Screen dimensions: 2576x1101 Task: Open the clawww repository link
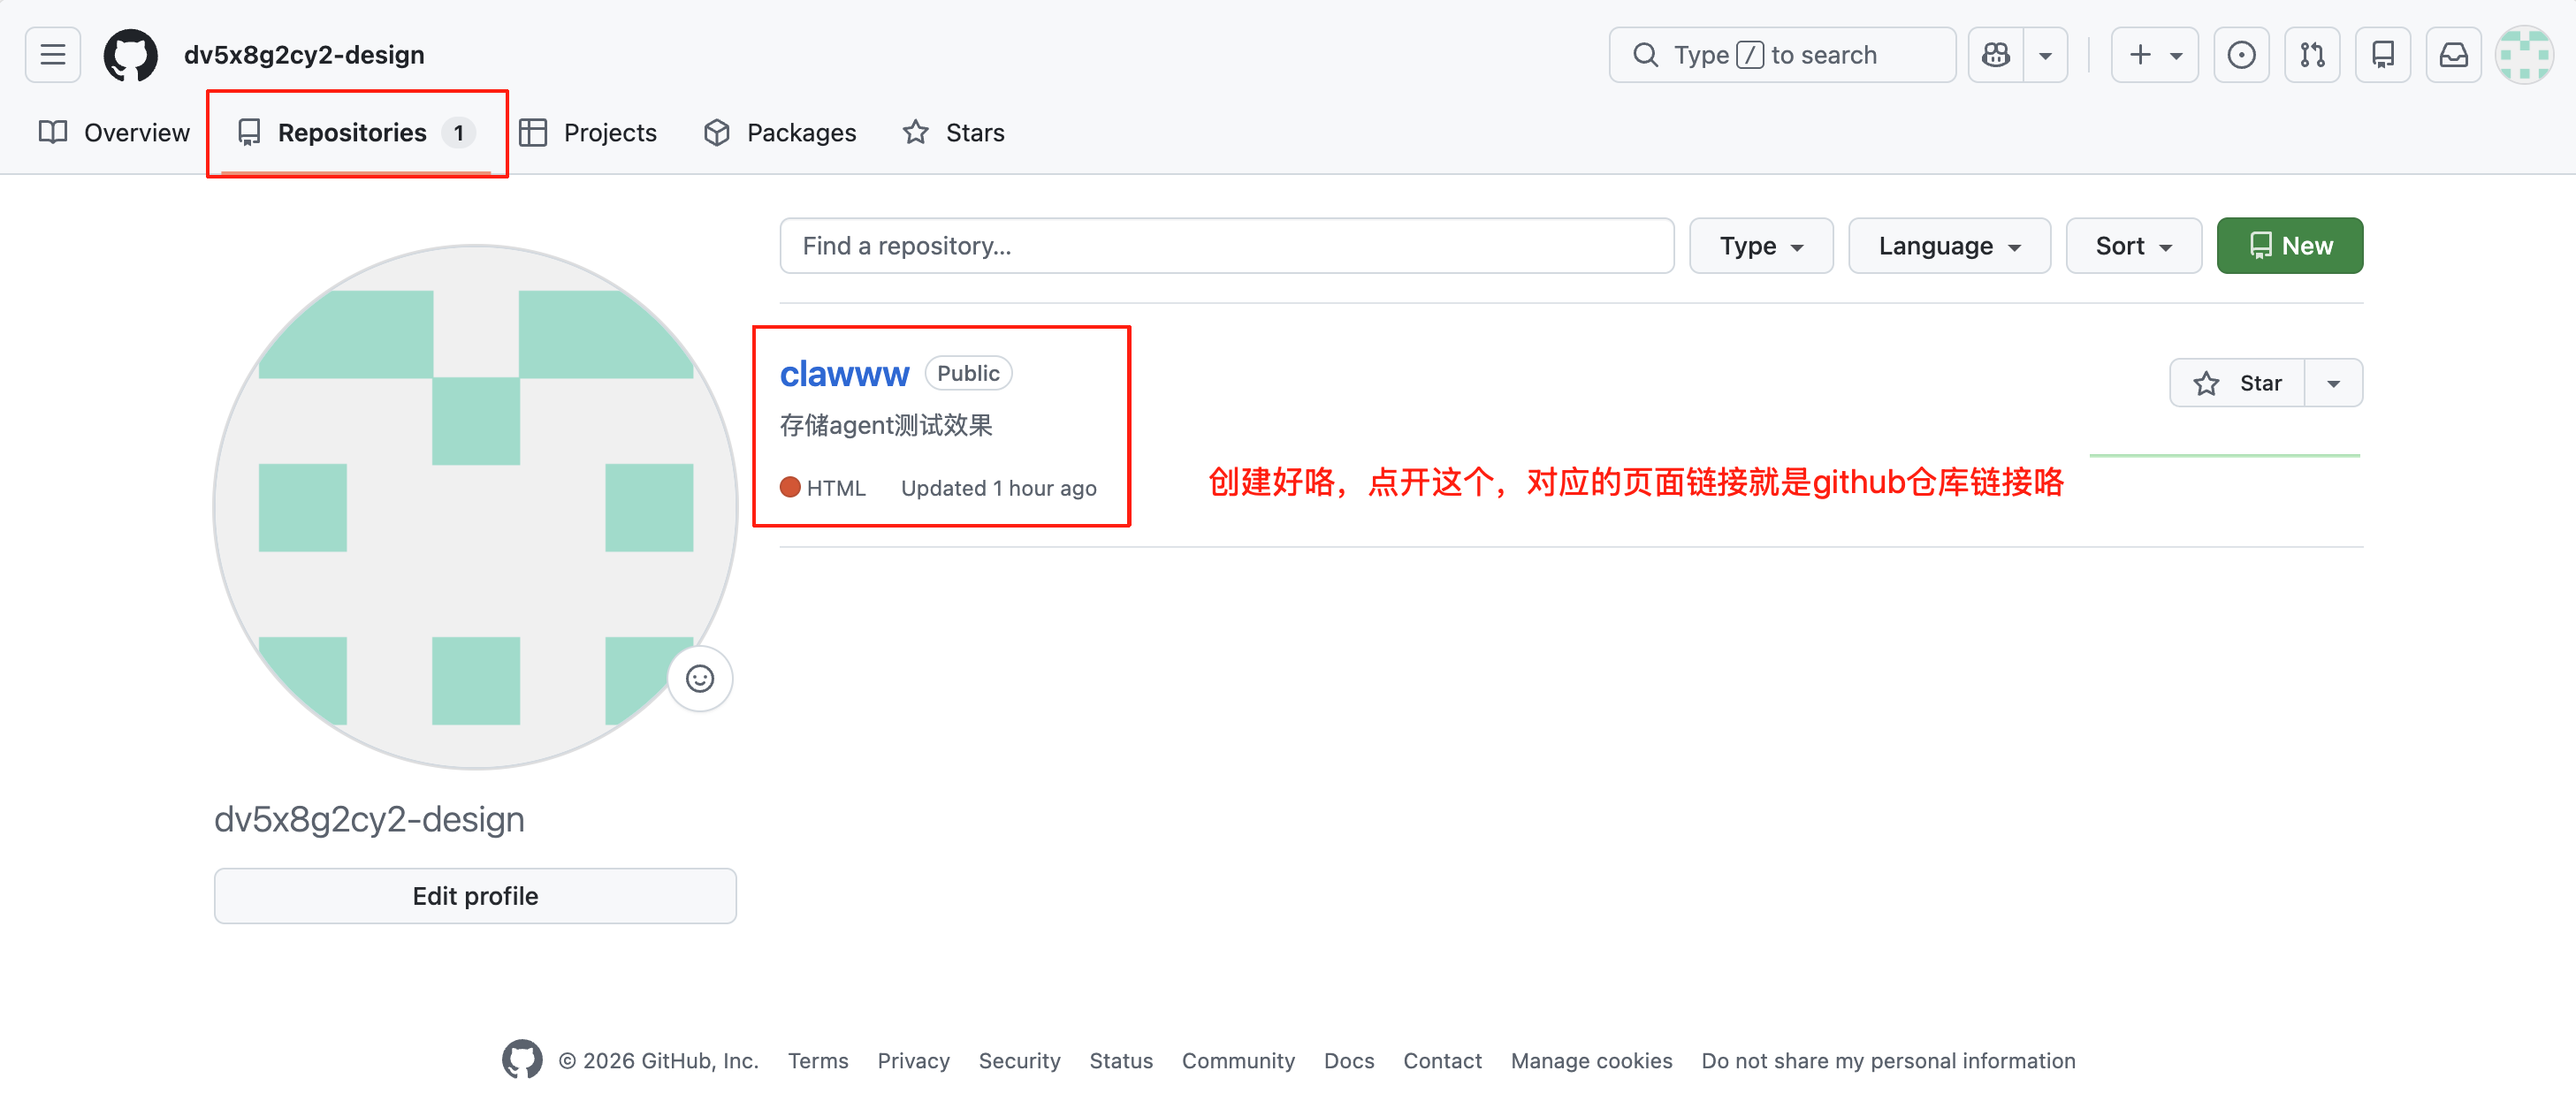[x=844, y=374]
